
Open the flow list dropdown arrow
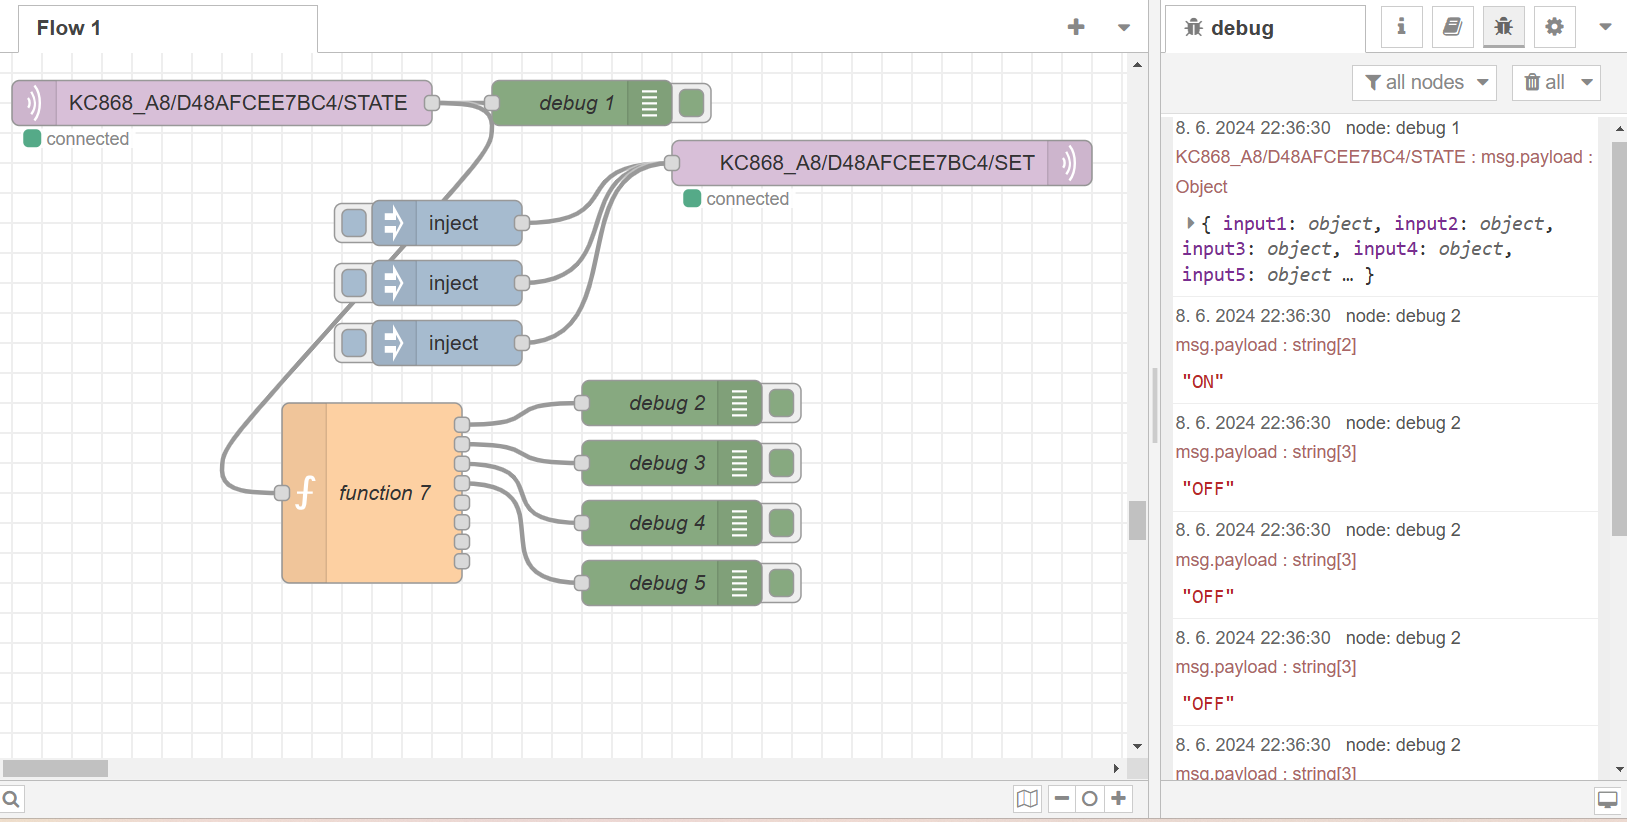1124,28
